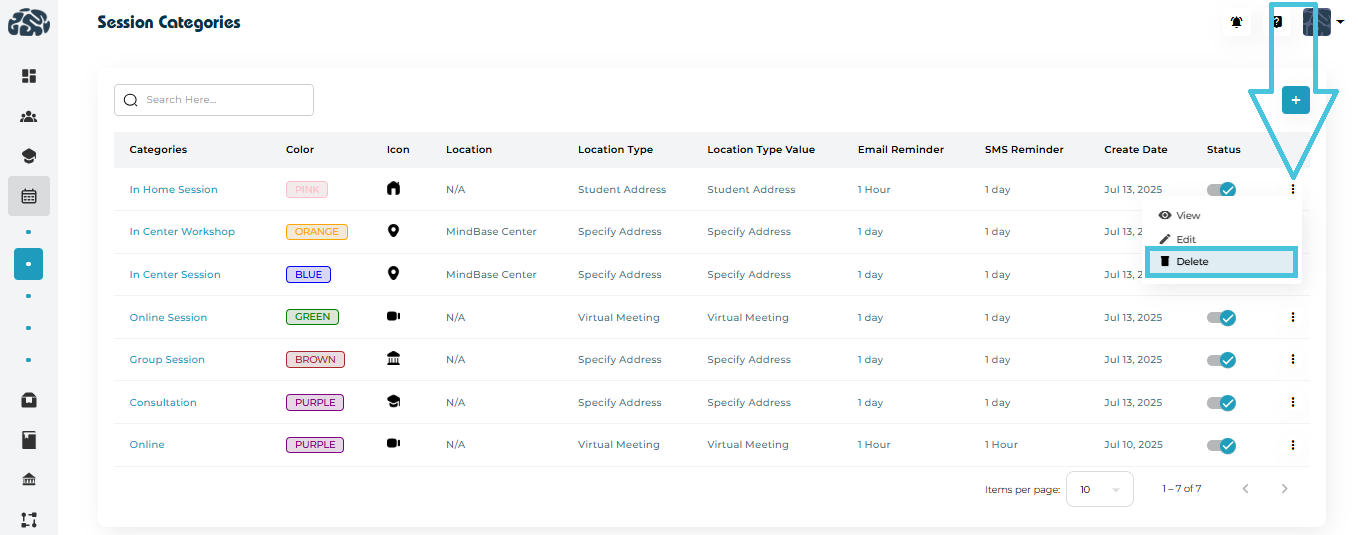Select Edit in the row actions menu
The image size is (1358, 535).
(1185, 240)
